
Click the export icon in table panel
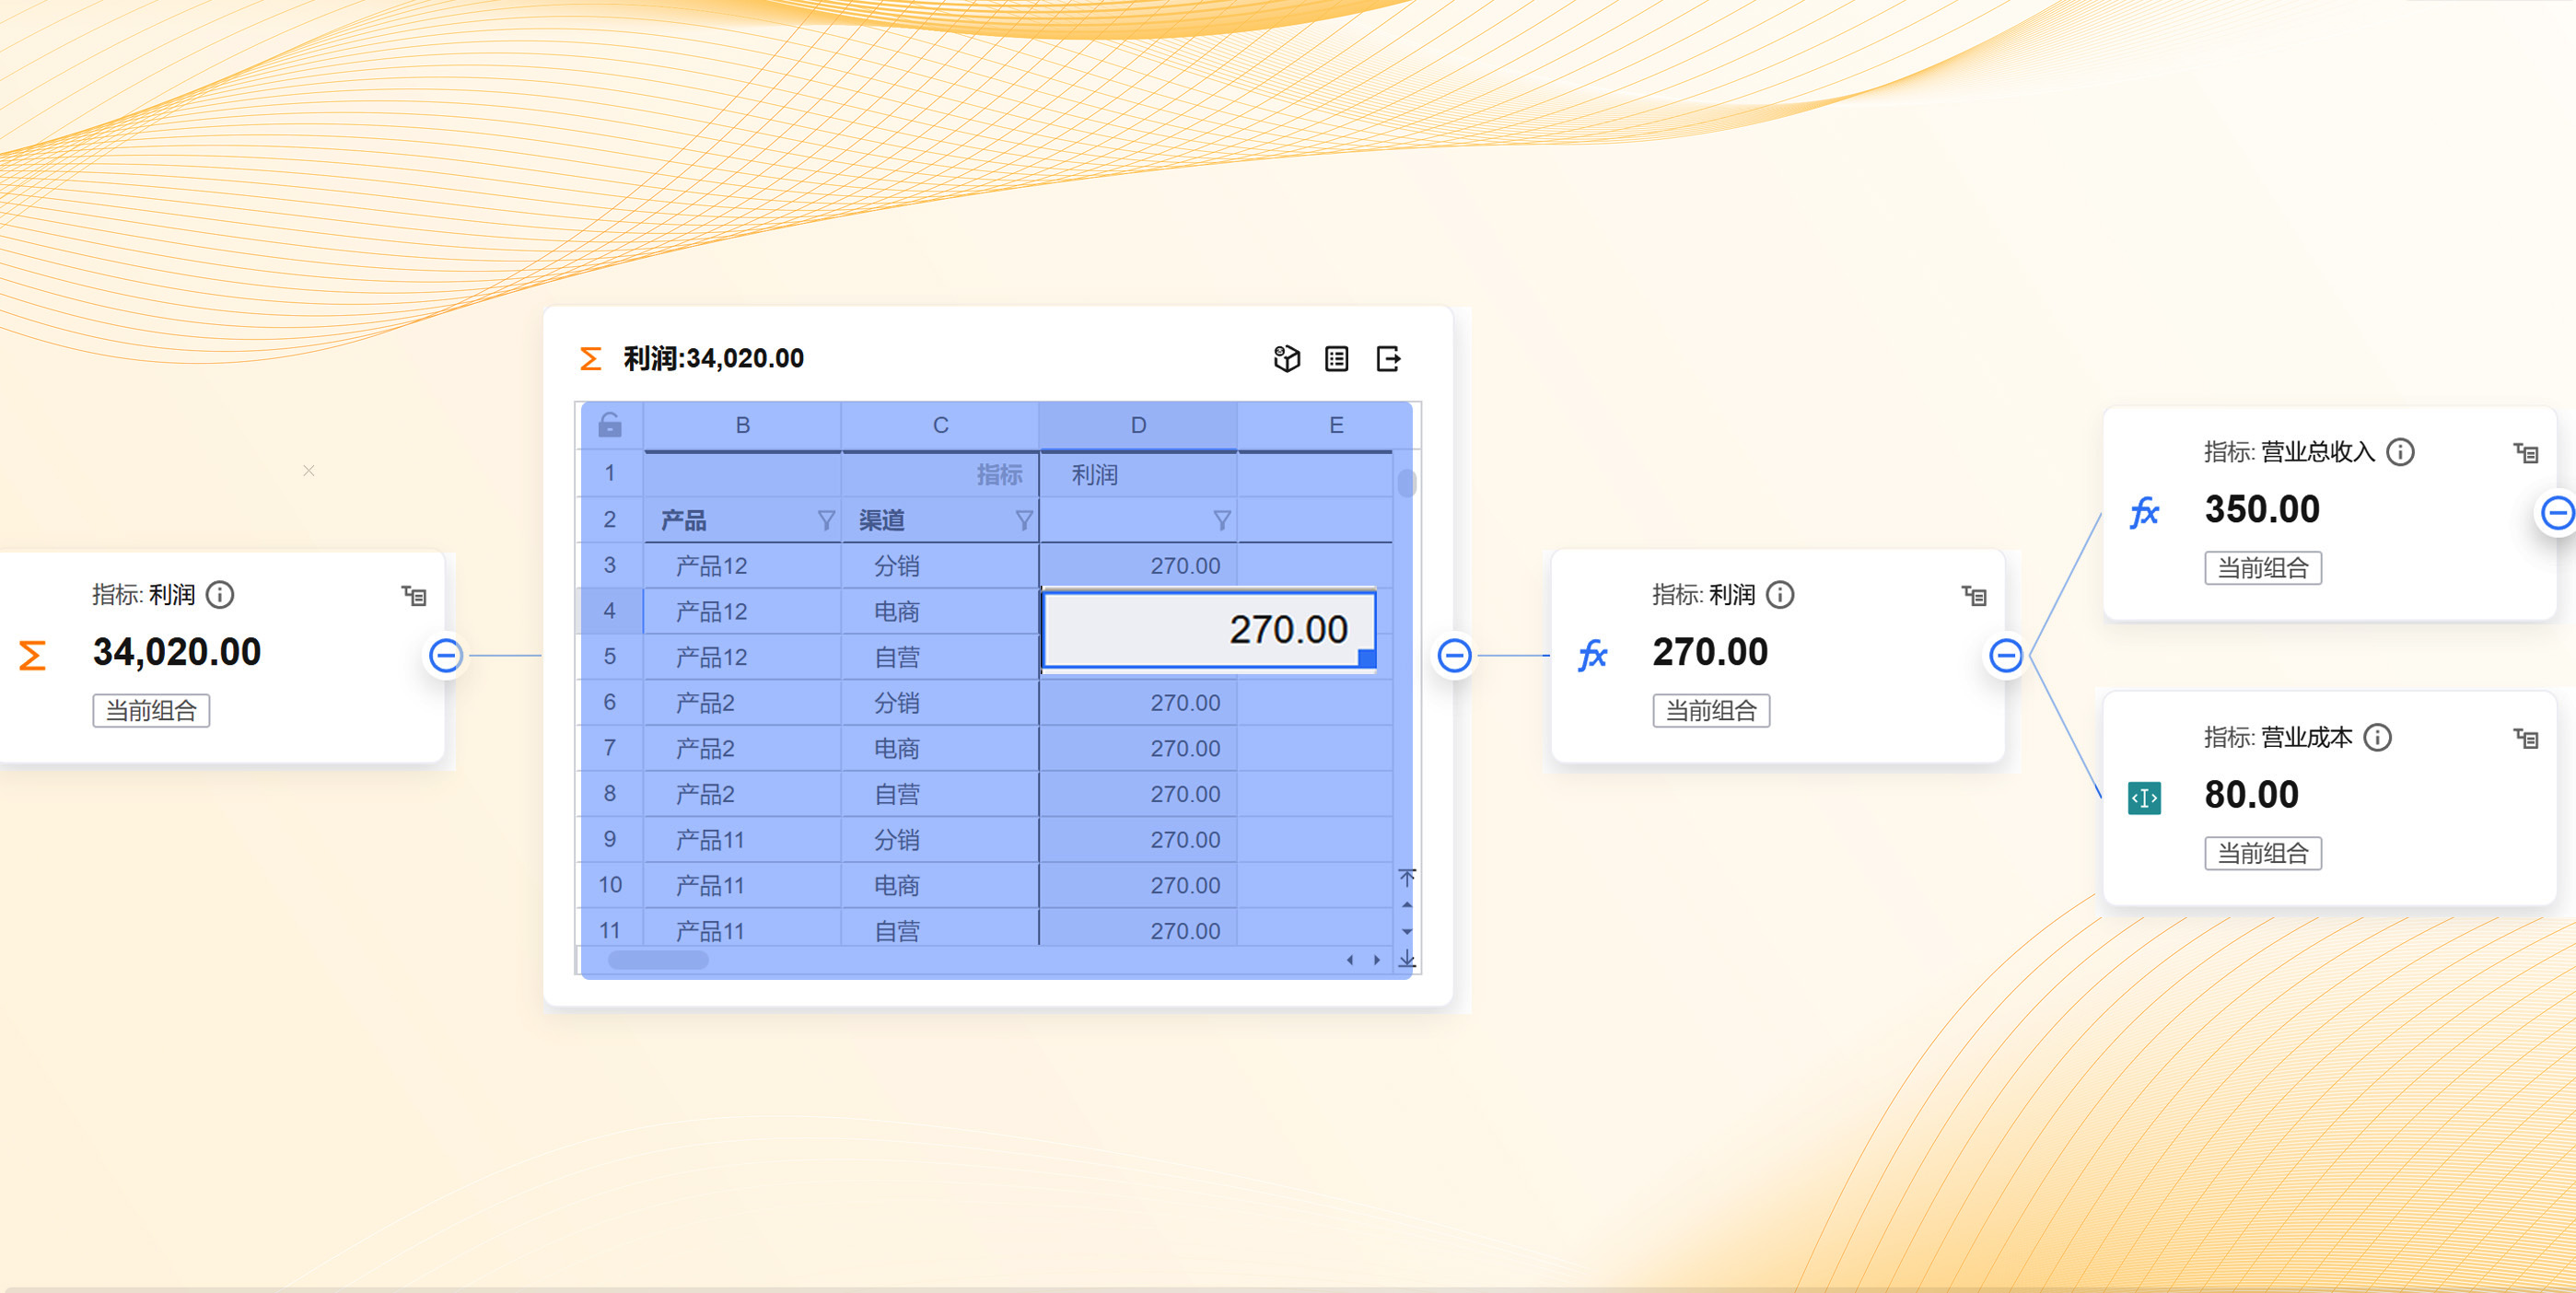click(x=1388, y=358)
